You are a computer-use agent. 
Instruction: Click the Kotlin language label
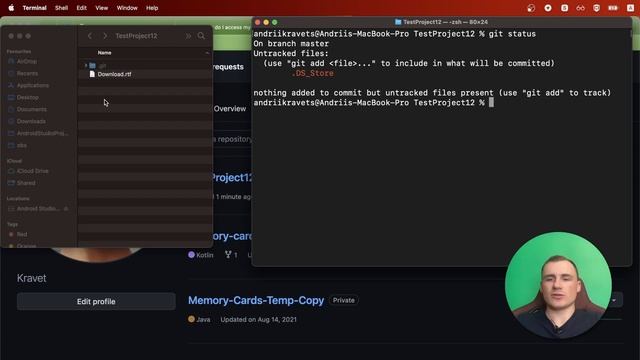coord(204,255)
